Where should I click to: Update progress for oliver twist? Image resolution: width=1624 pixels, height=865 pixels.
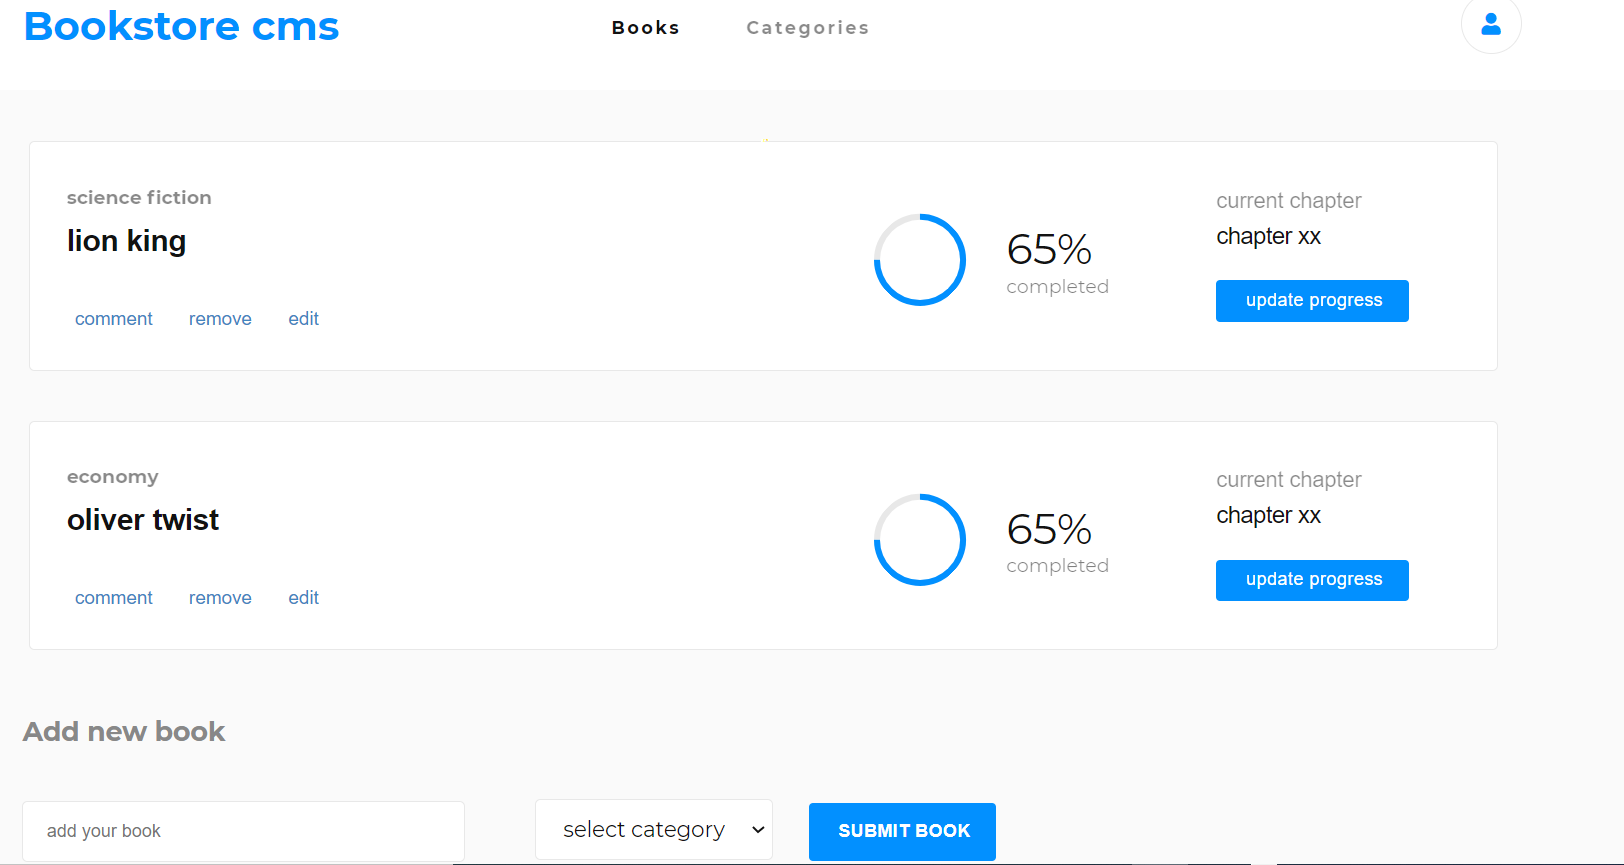pyautogui.click(x=1312, y=580)
